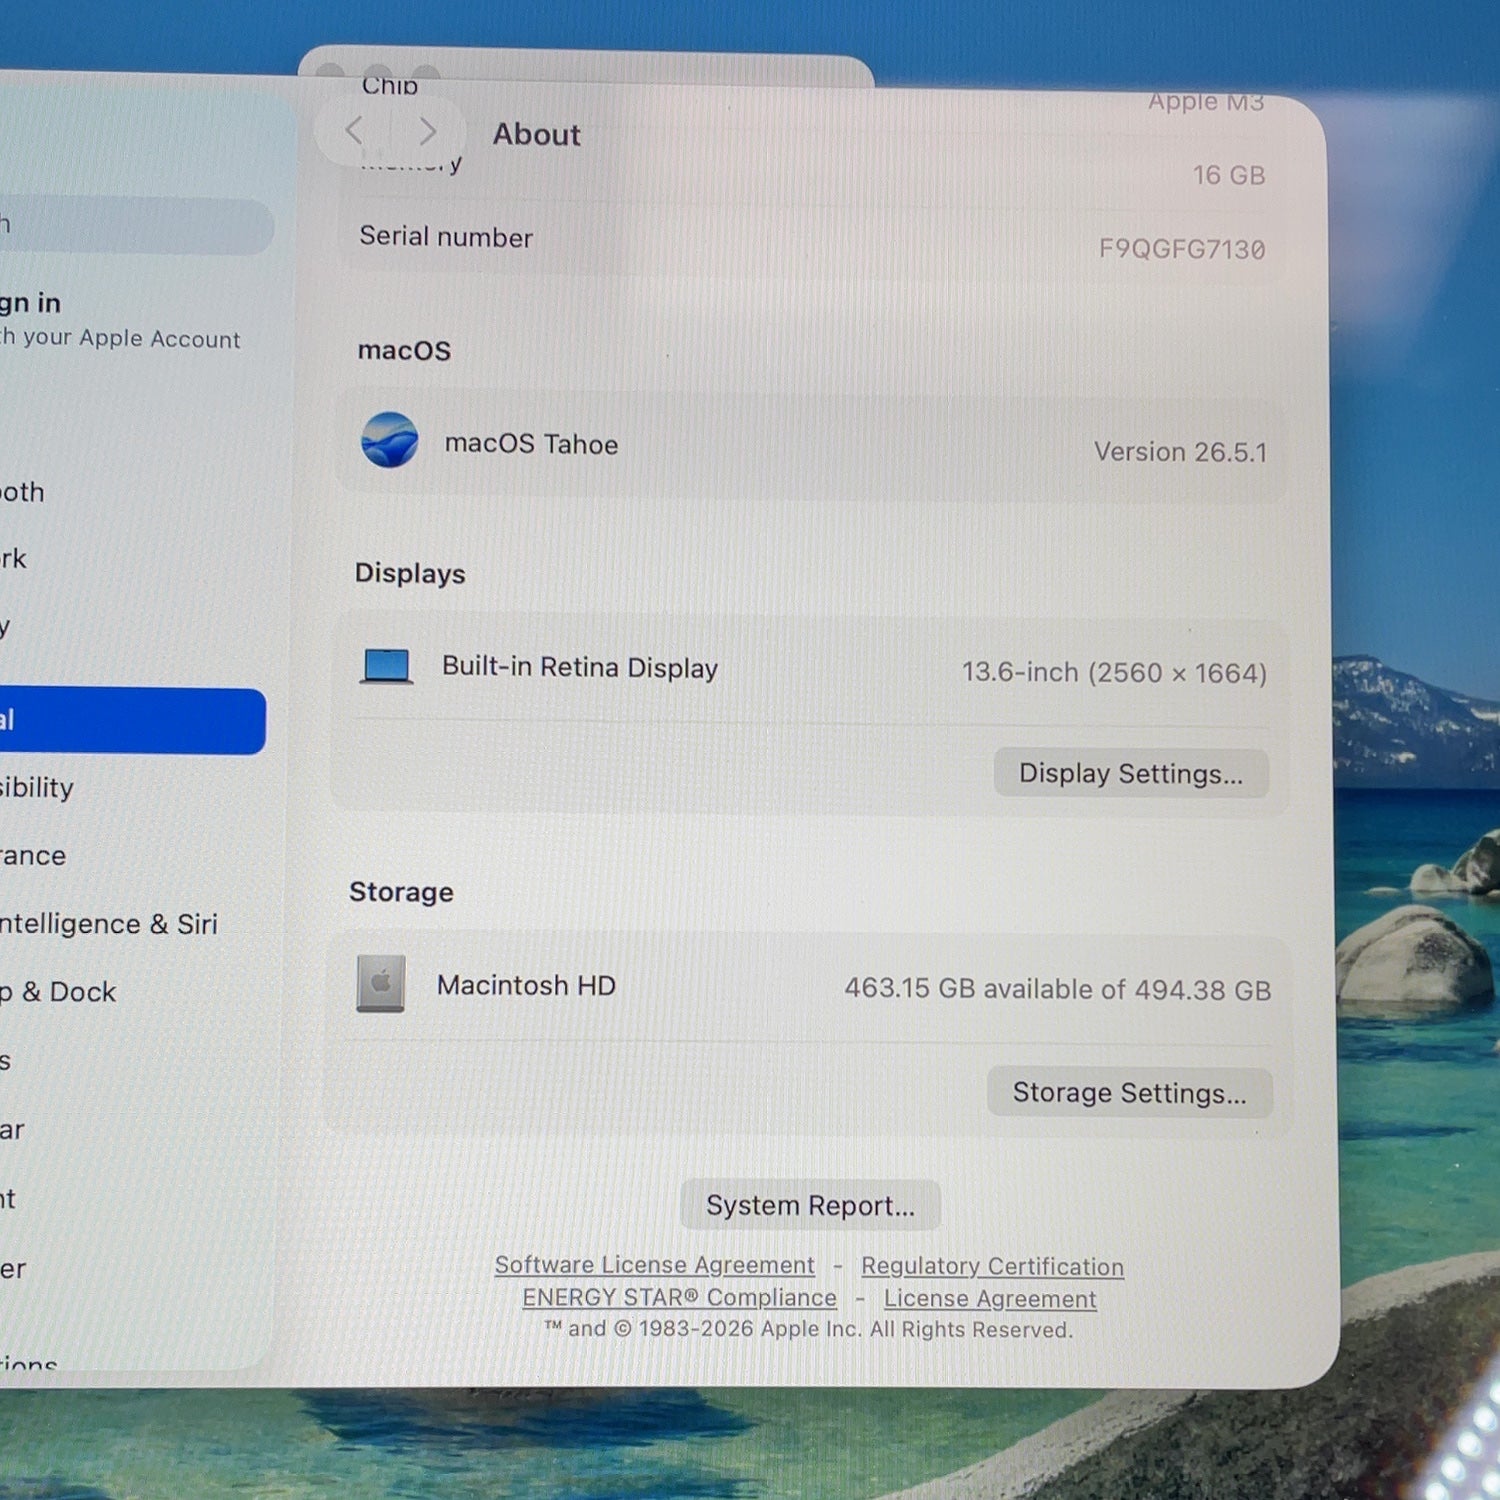Click the Built-in Retina Display laptop icon

(387, 666)
